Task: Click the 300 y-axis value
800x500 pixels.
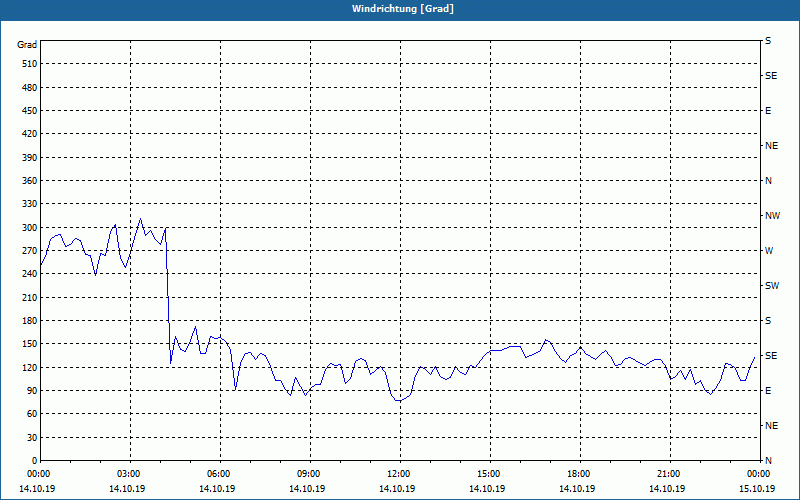Action: (30, 228)
